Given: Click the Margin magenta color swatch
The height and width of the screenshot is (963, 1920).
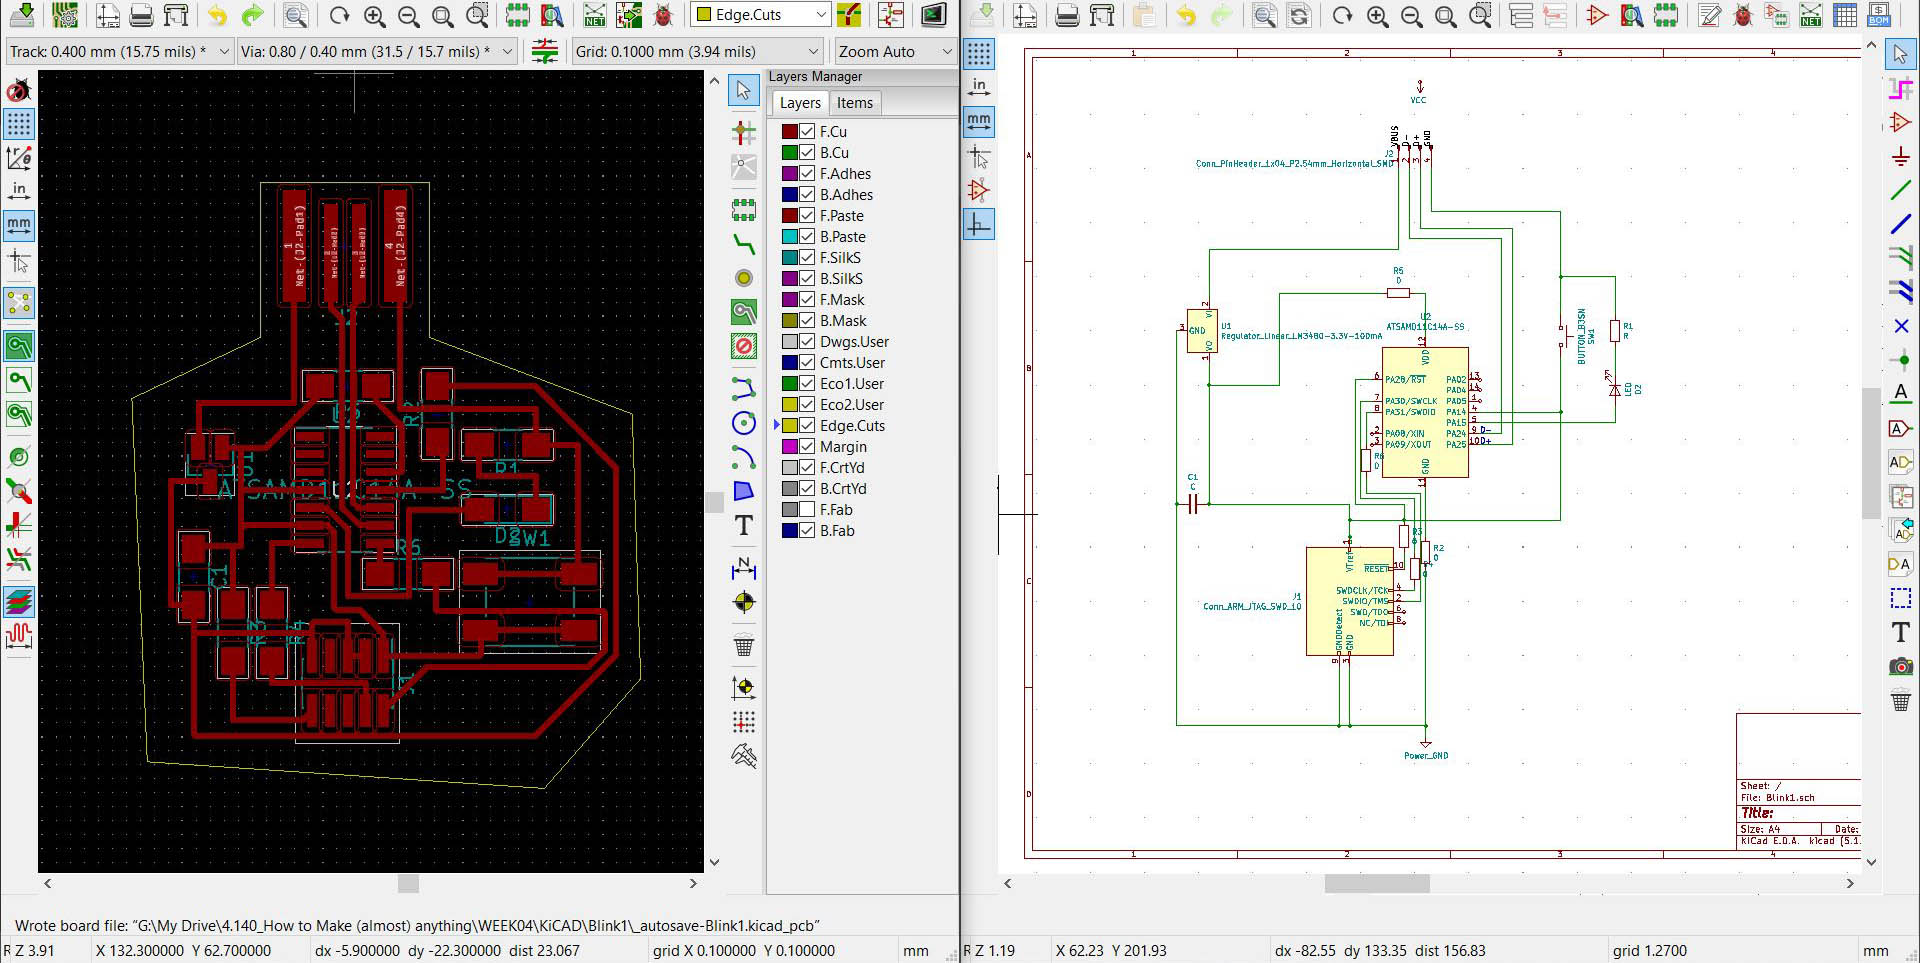Looking at the screenshot, I should [789, 446].
